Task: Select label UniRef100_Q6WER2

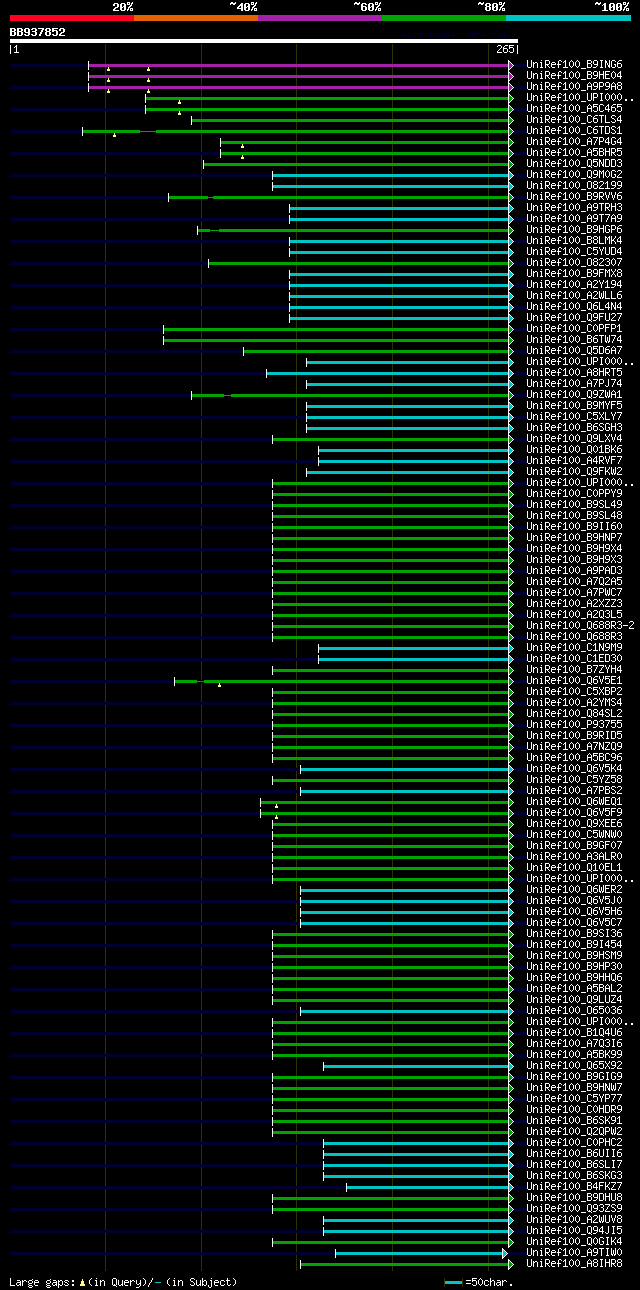Action: 574,890
